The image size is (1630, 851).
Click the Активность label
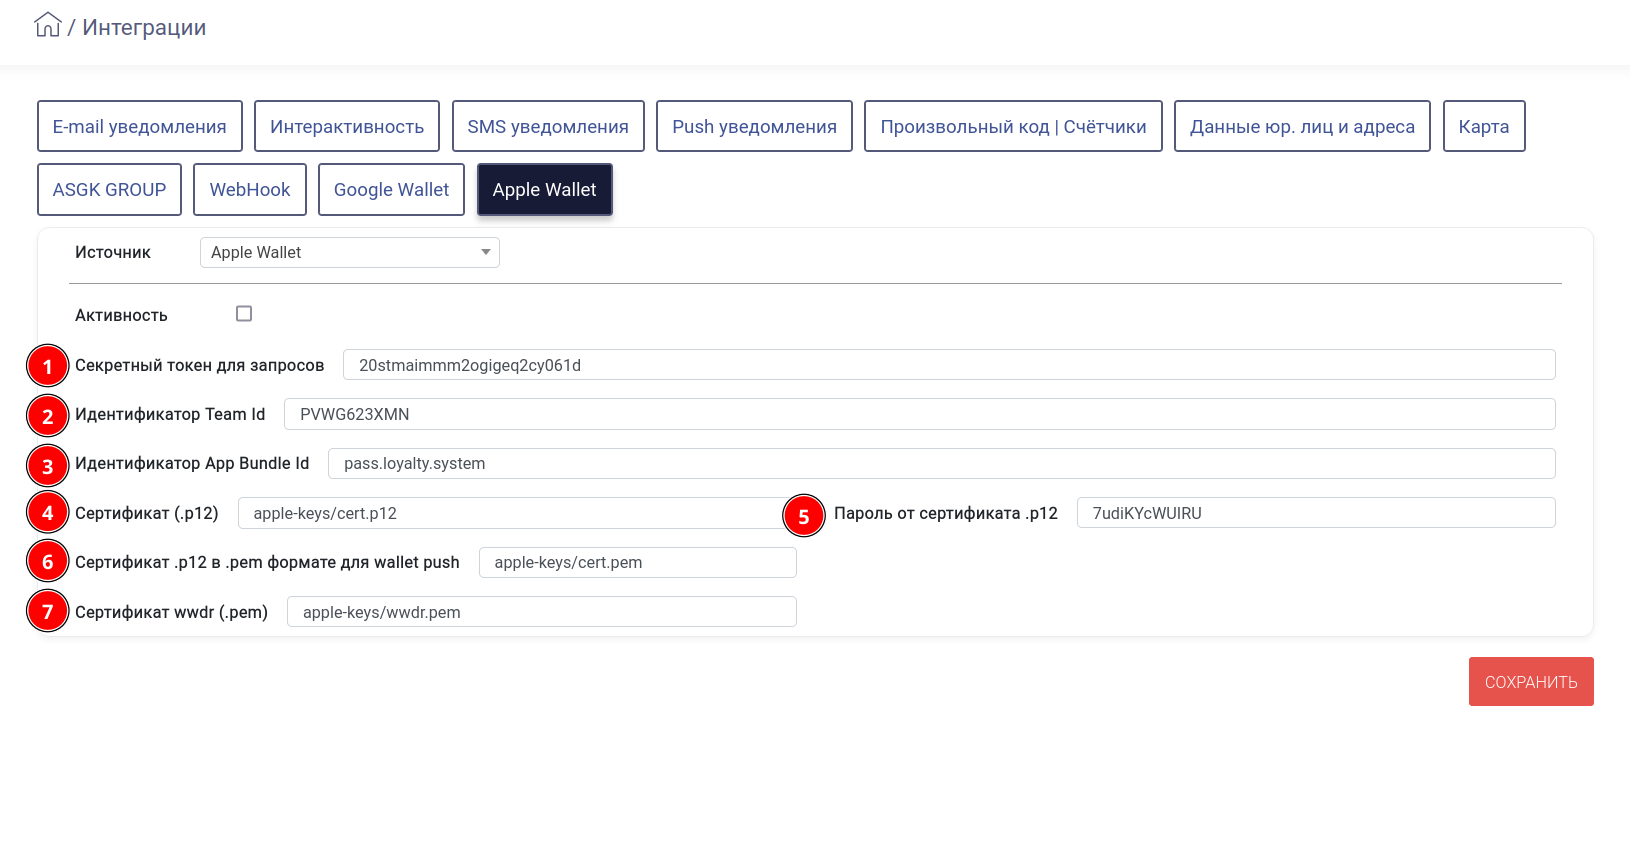[x=121, y=315]
